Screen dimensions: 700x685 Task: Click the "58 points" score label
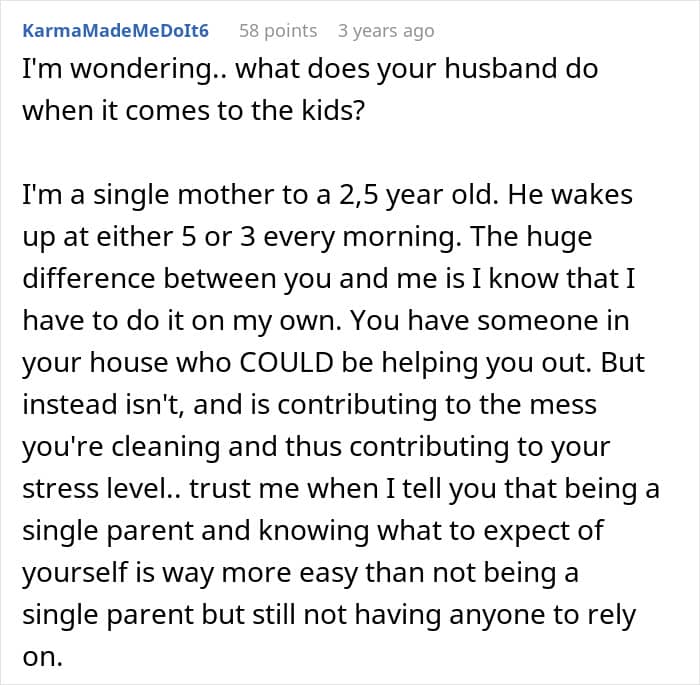[x=278, y=31]
